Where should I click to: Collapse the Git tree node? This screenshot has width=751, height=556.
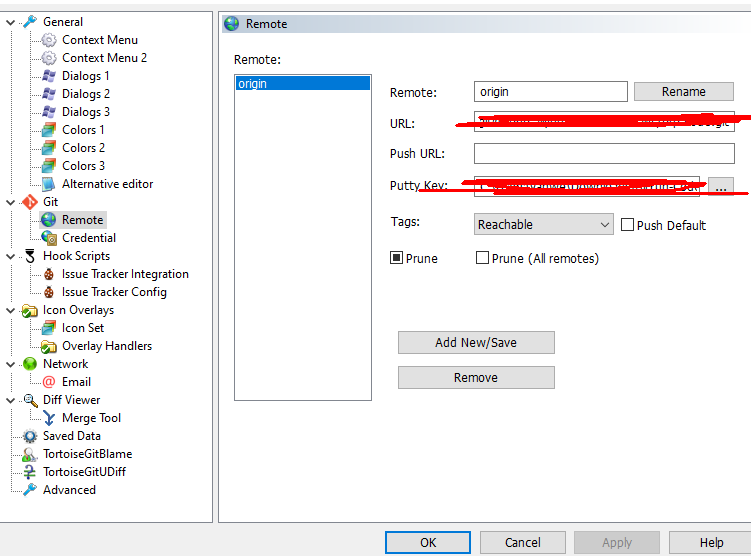[10, 202]
